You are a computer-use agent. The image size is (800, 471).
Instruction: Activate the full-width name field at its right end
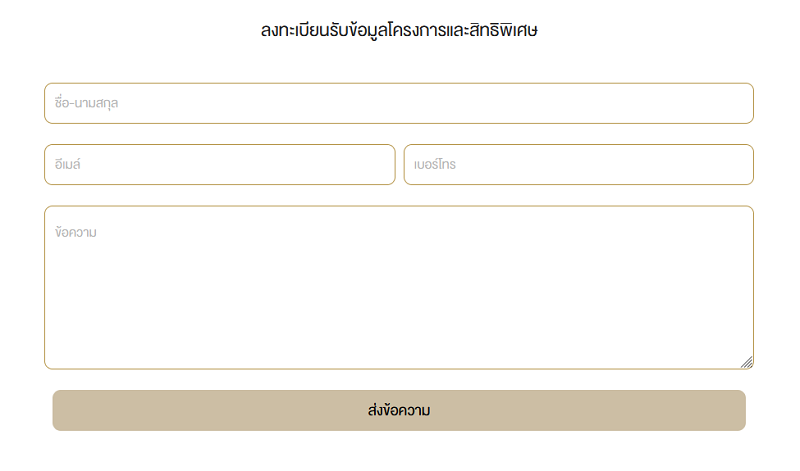click(x=714, y=103)
